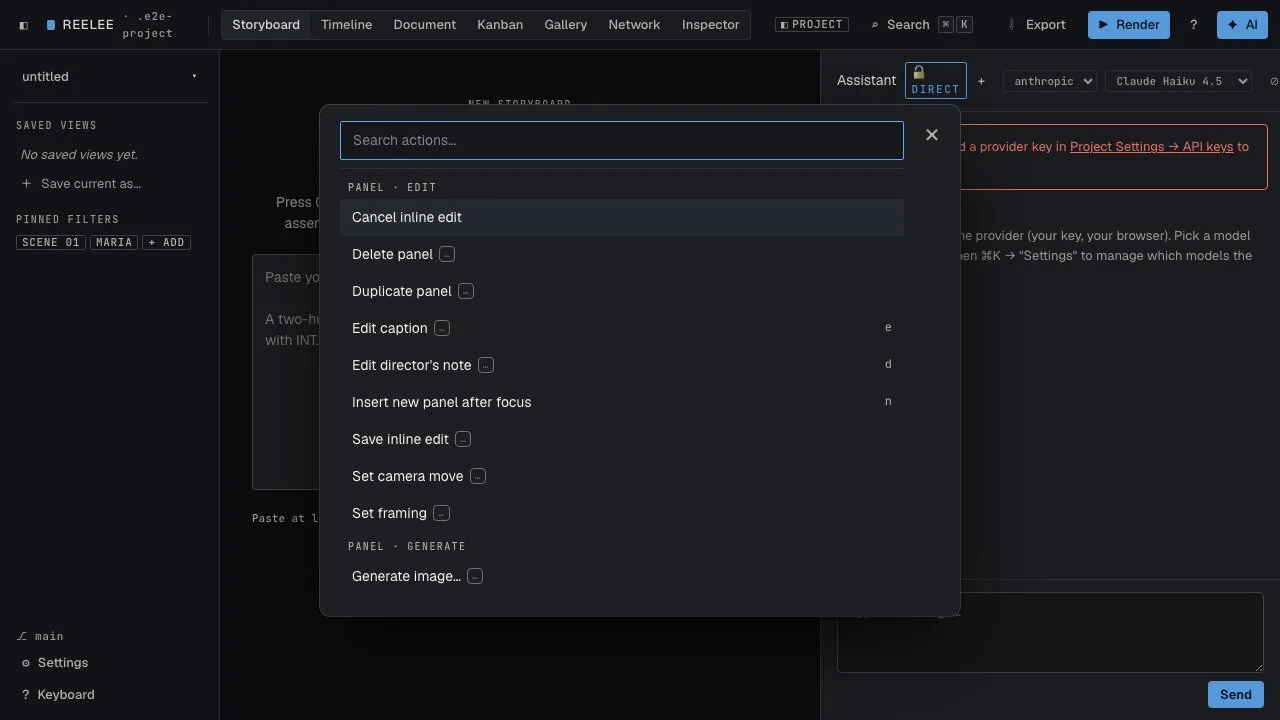This screenshot has width=1280, height=720.
Task: Select Save inline edit action
Action: 622,440
